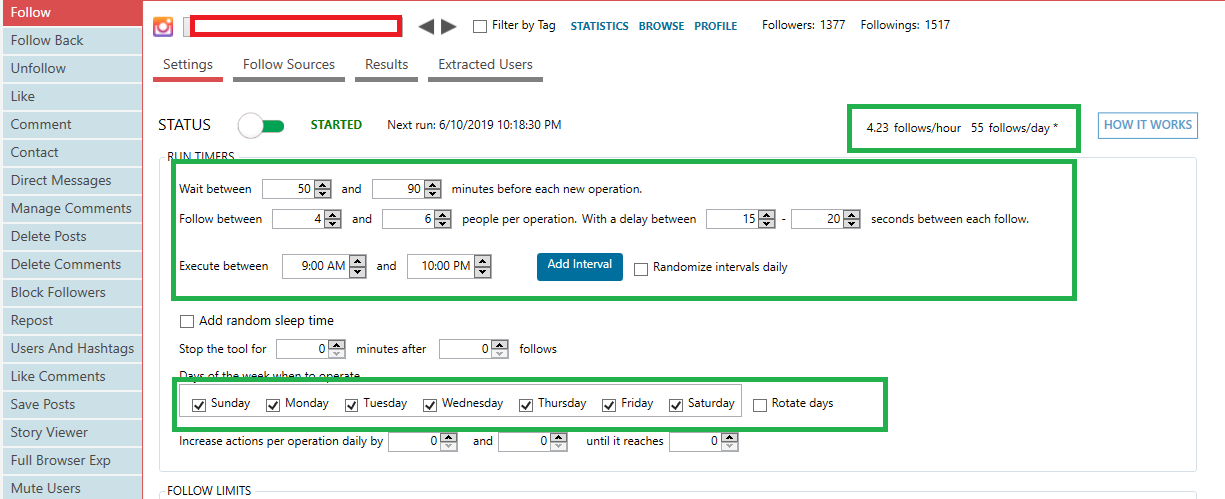Go to previous account with left arrow
1225x499 pixels.
[x=426, y=26]
